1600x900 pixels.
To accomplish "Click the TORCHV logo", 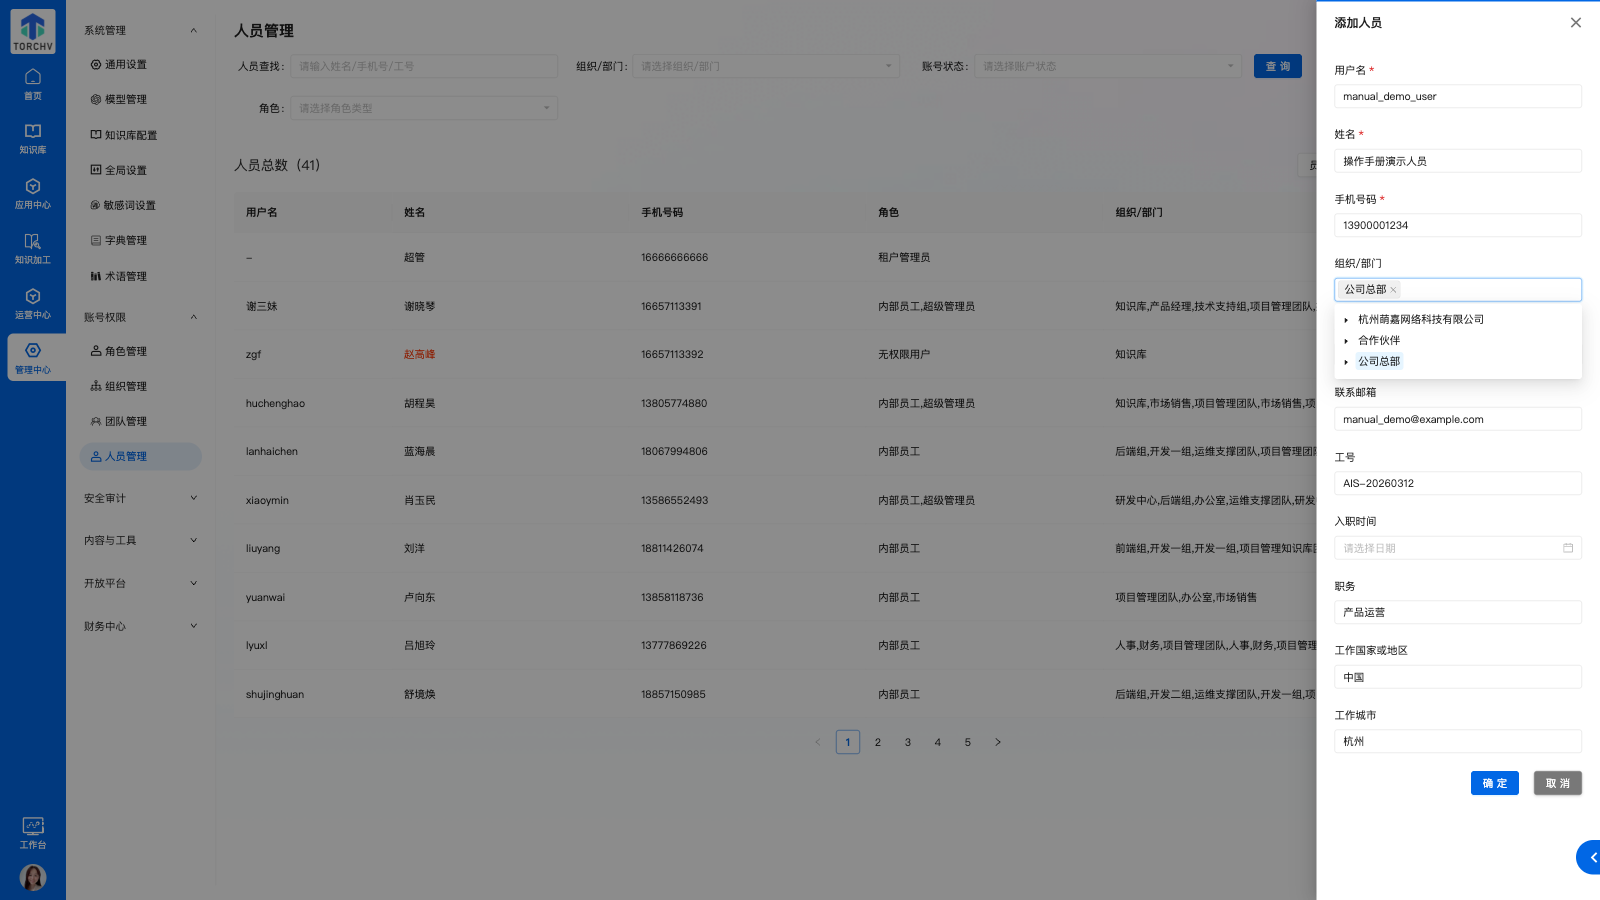I will 31,31.
